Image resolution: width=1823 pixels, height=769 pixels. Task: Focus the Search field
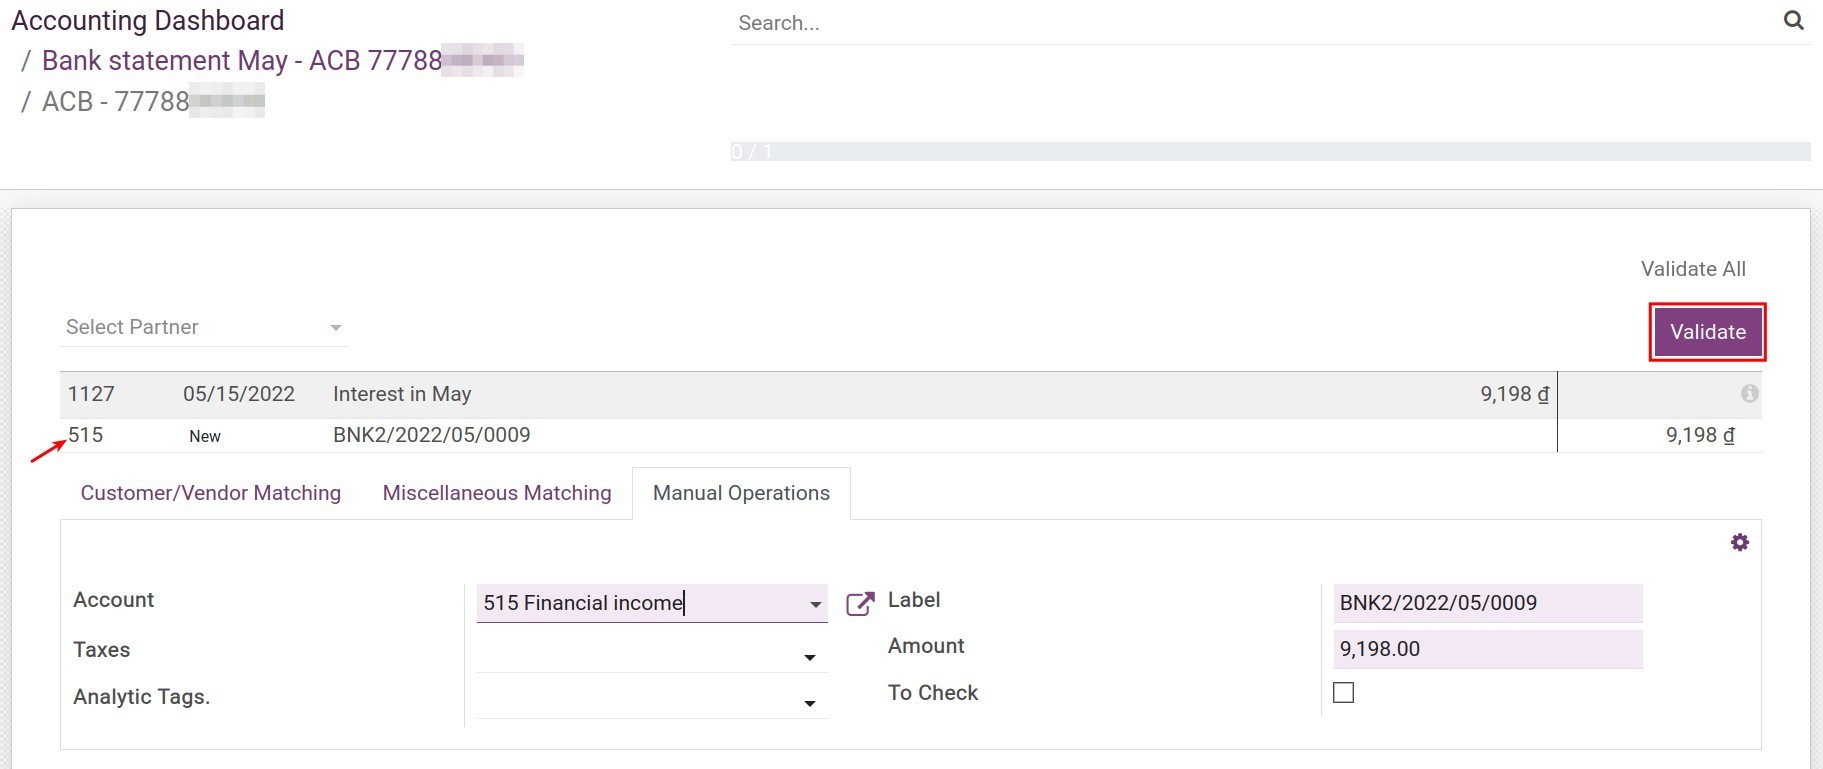[1250, 23]
